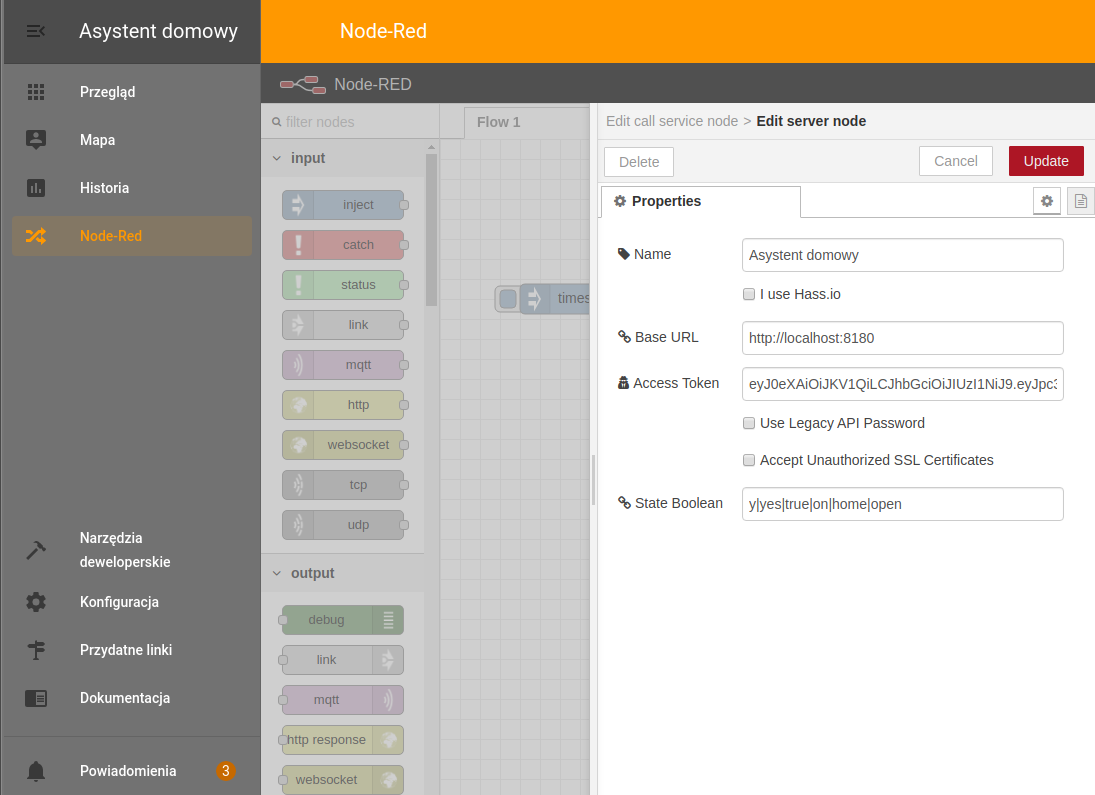This screenshot has height=795, width=1095.
Task: Enable the I use Hass.io checkbox
Action: (x=749, y=294)
